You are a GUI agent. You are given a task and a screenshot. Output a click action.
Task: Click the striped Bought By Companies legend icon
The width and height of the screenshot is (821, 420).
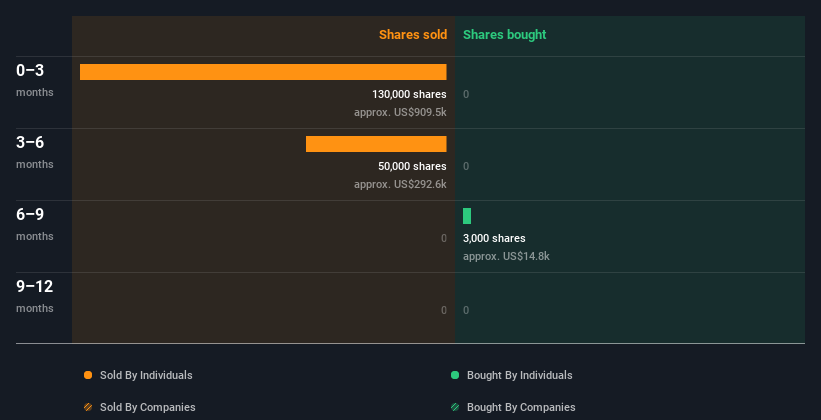point(455,407)
